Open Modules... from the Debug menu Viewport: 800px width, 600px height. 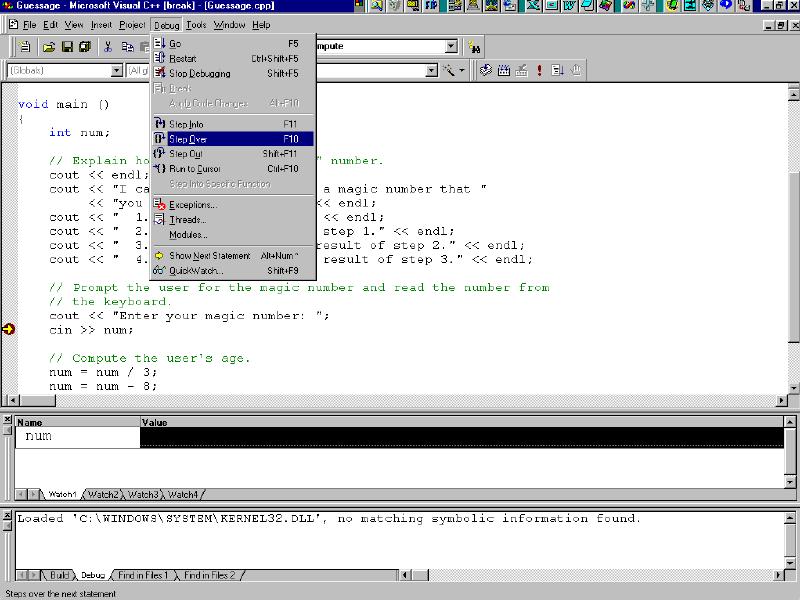pyautogui.click(x=233, y=234)
